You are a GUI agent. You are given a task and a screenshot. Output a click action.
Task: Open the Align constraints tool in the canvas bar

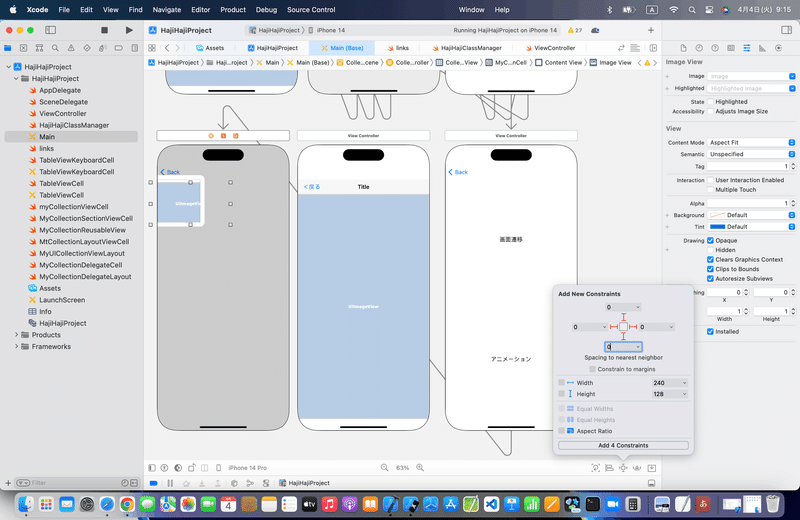(x=609, y=468)
